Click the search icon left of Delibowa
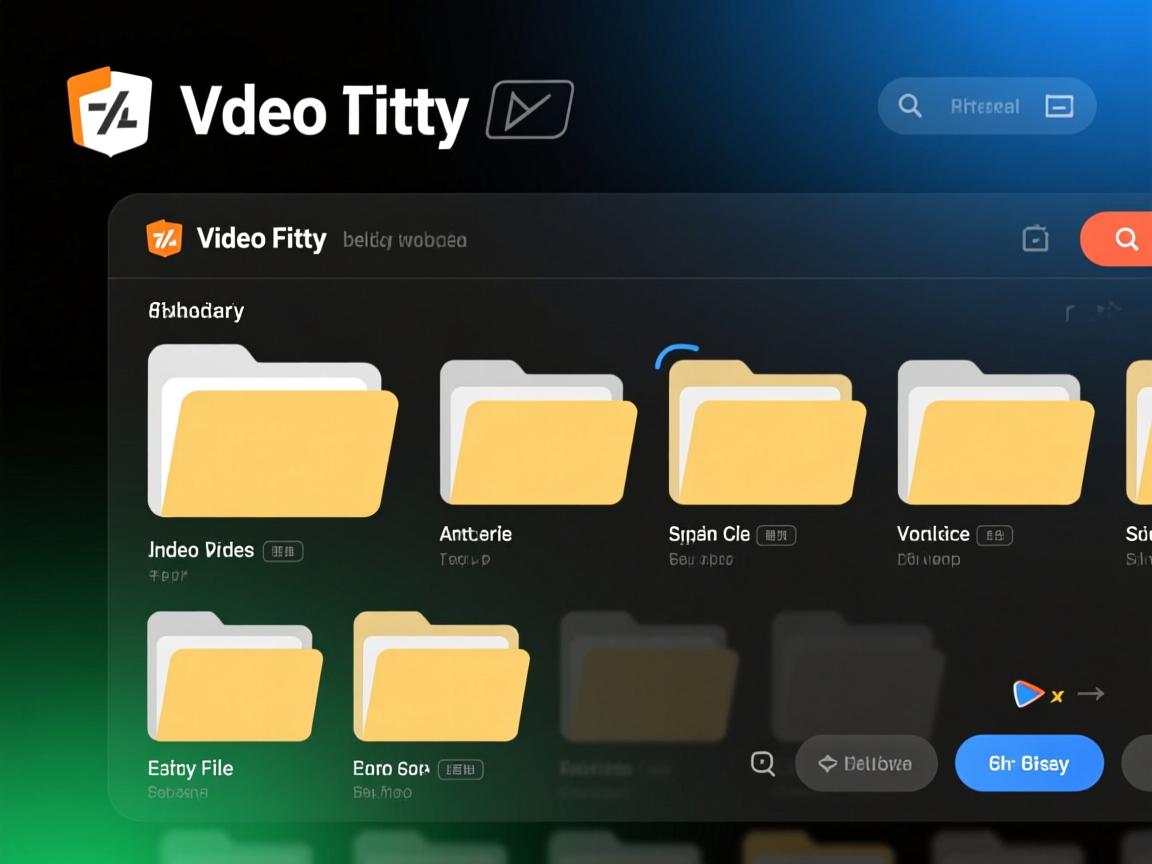This screenshot has width=1152, height=864. [x=763, y=764]
